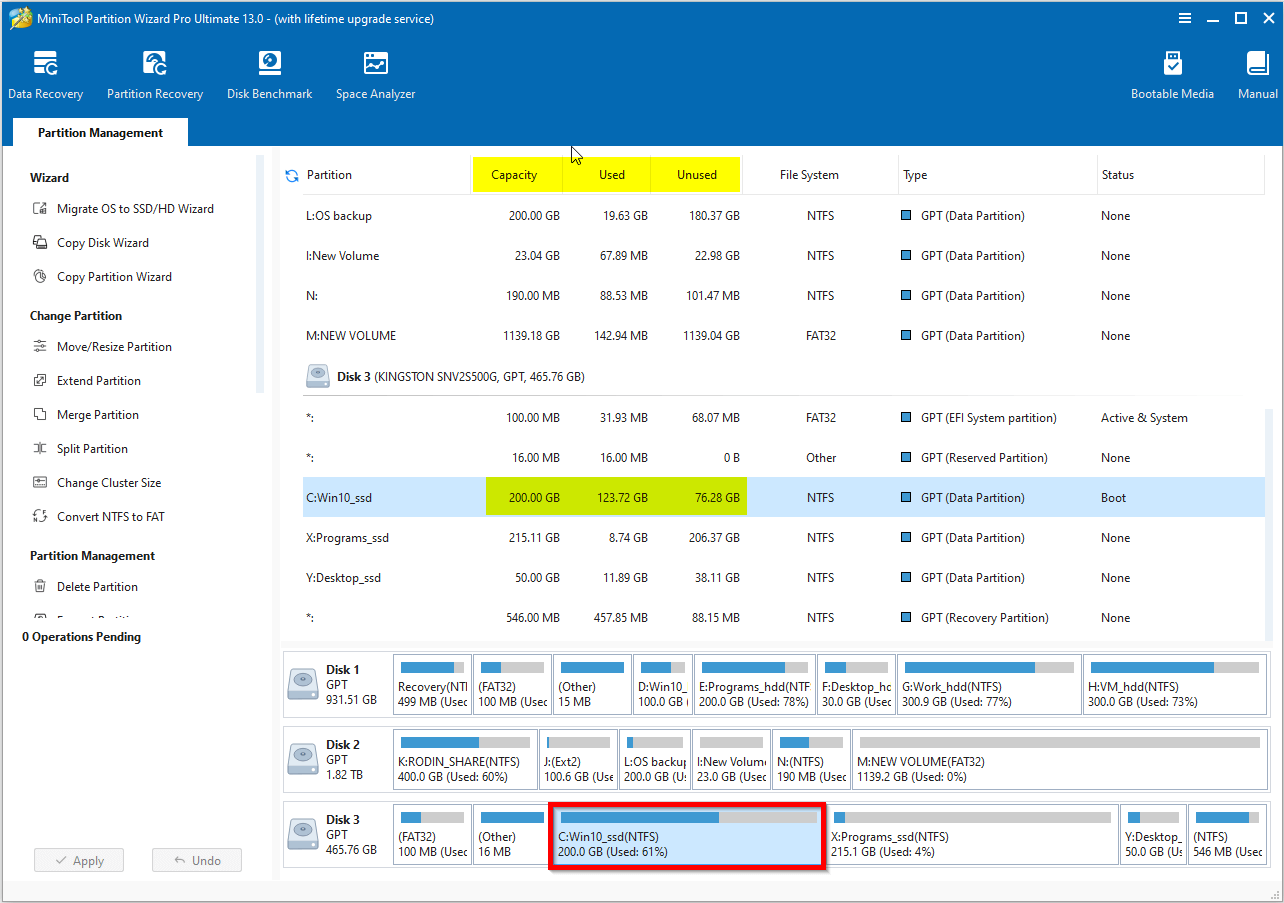Viewport: 1284px width, 903px height.
Task: Select I:New Volume partition row
Action: tap(784, 256)
